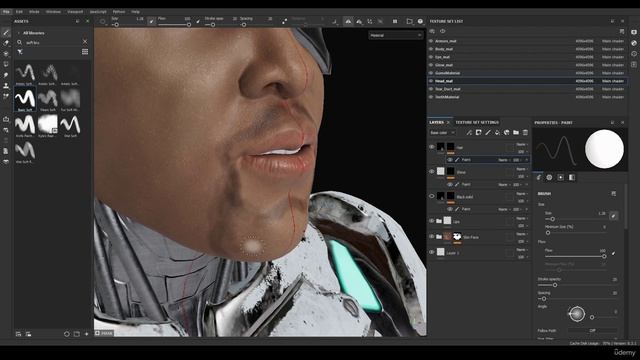
Task: Expand the All libraries asset tree
Action: coord(18,33)
